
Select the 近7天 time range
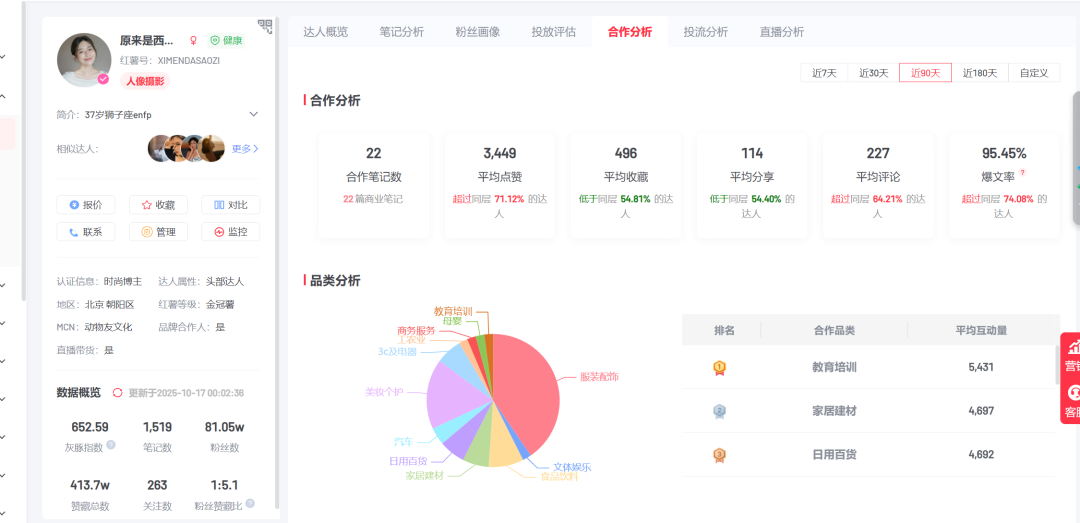pos(824,73)
